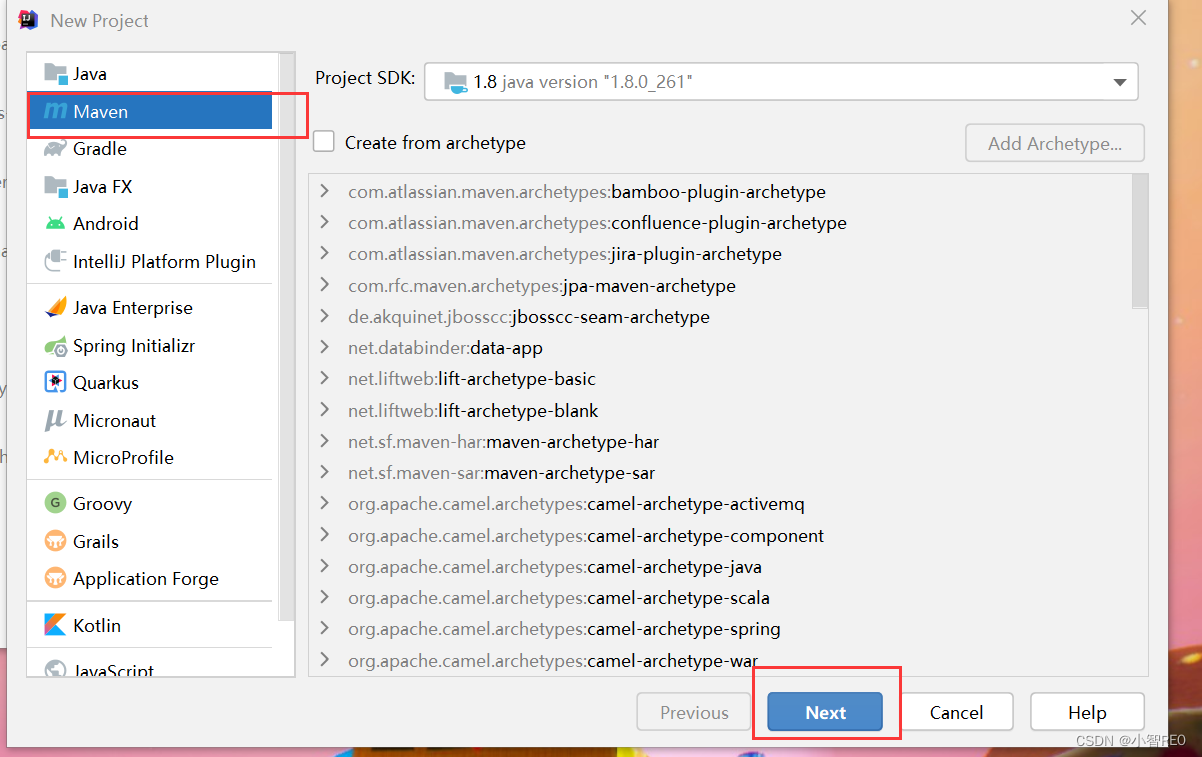Click the IntelliJ IDEA logo in title bar
1202x757 pixels.
tap(28, 20)
